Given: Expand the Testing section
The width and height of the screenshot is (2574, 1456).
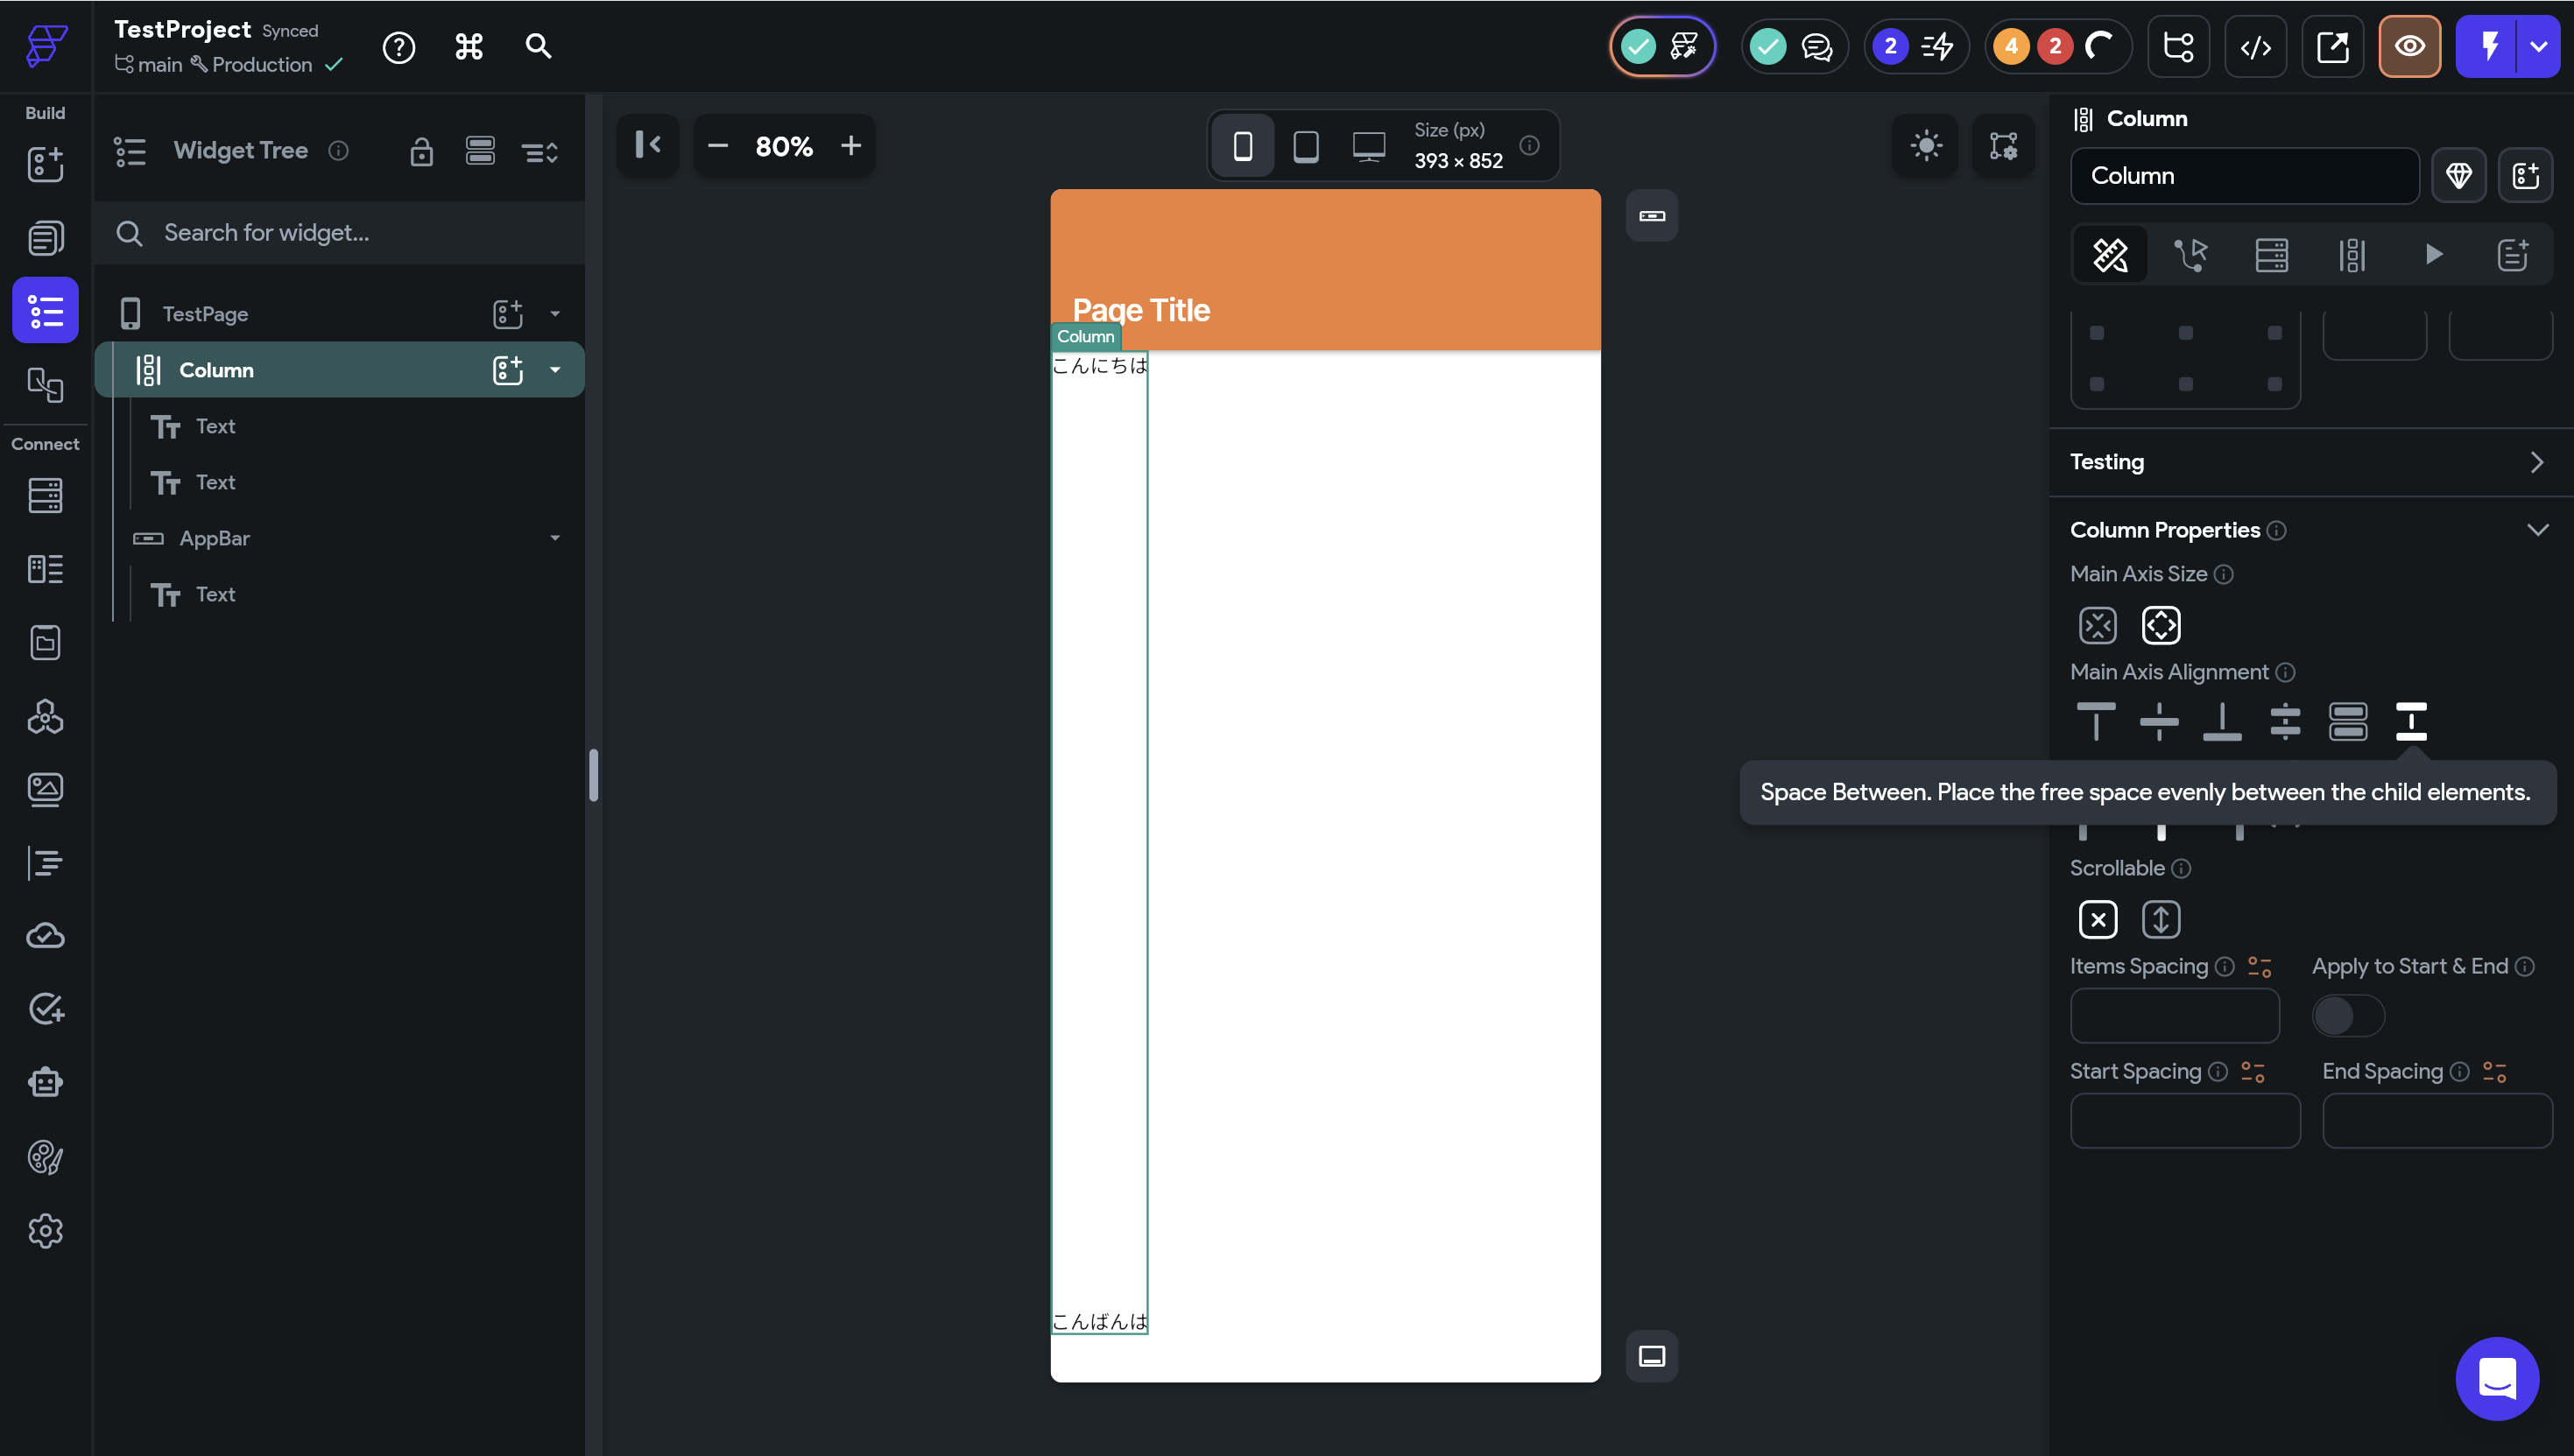Looking at the screenshot, I should tap(2537, 462).
